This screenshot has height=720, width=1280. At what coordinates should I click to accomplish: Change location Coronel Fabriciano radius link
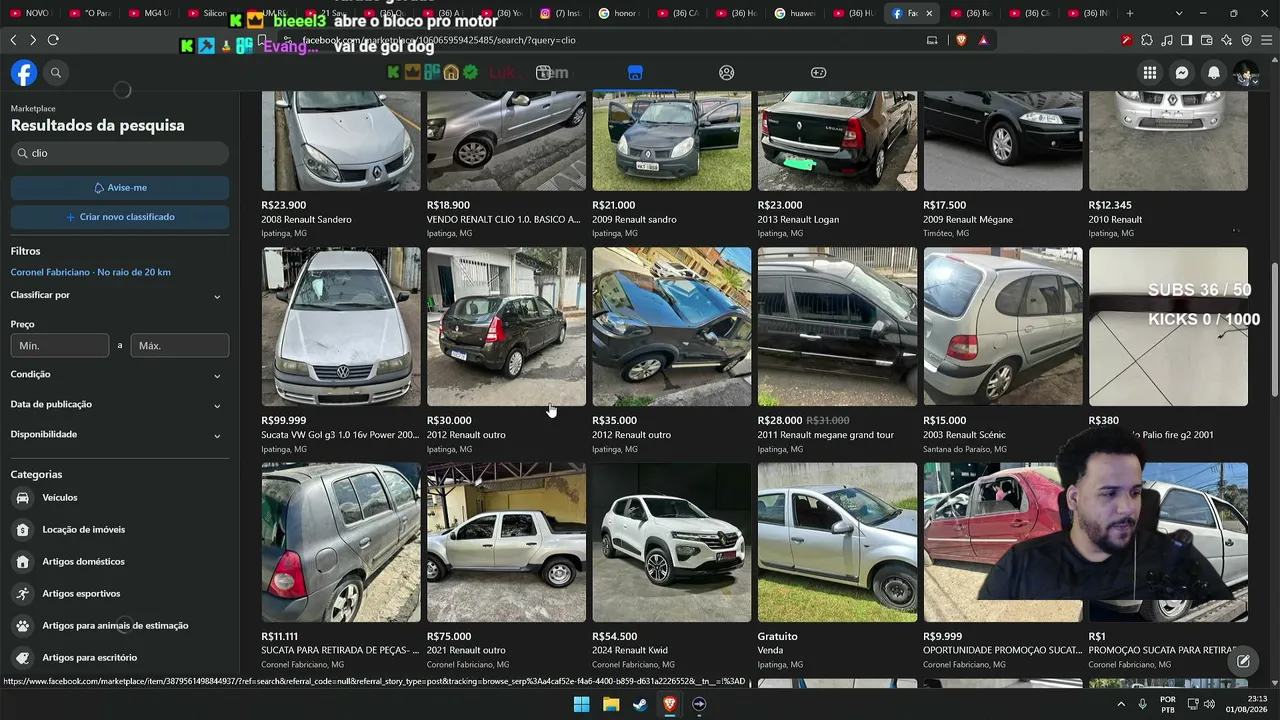point(91,272)
